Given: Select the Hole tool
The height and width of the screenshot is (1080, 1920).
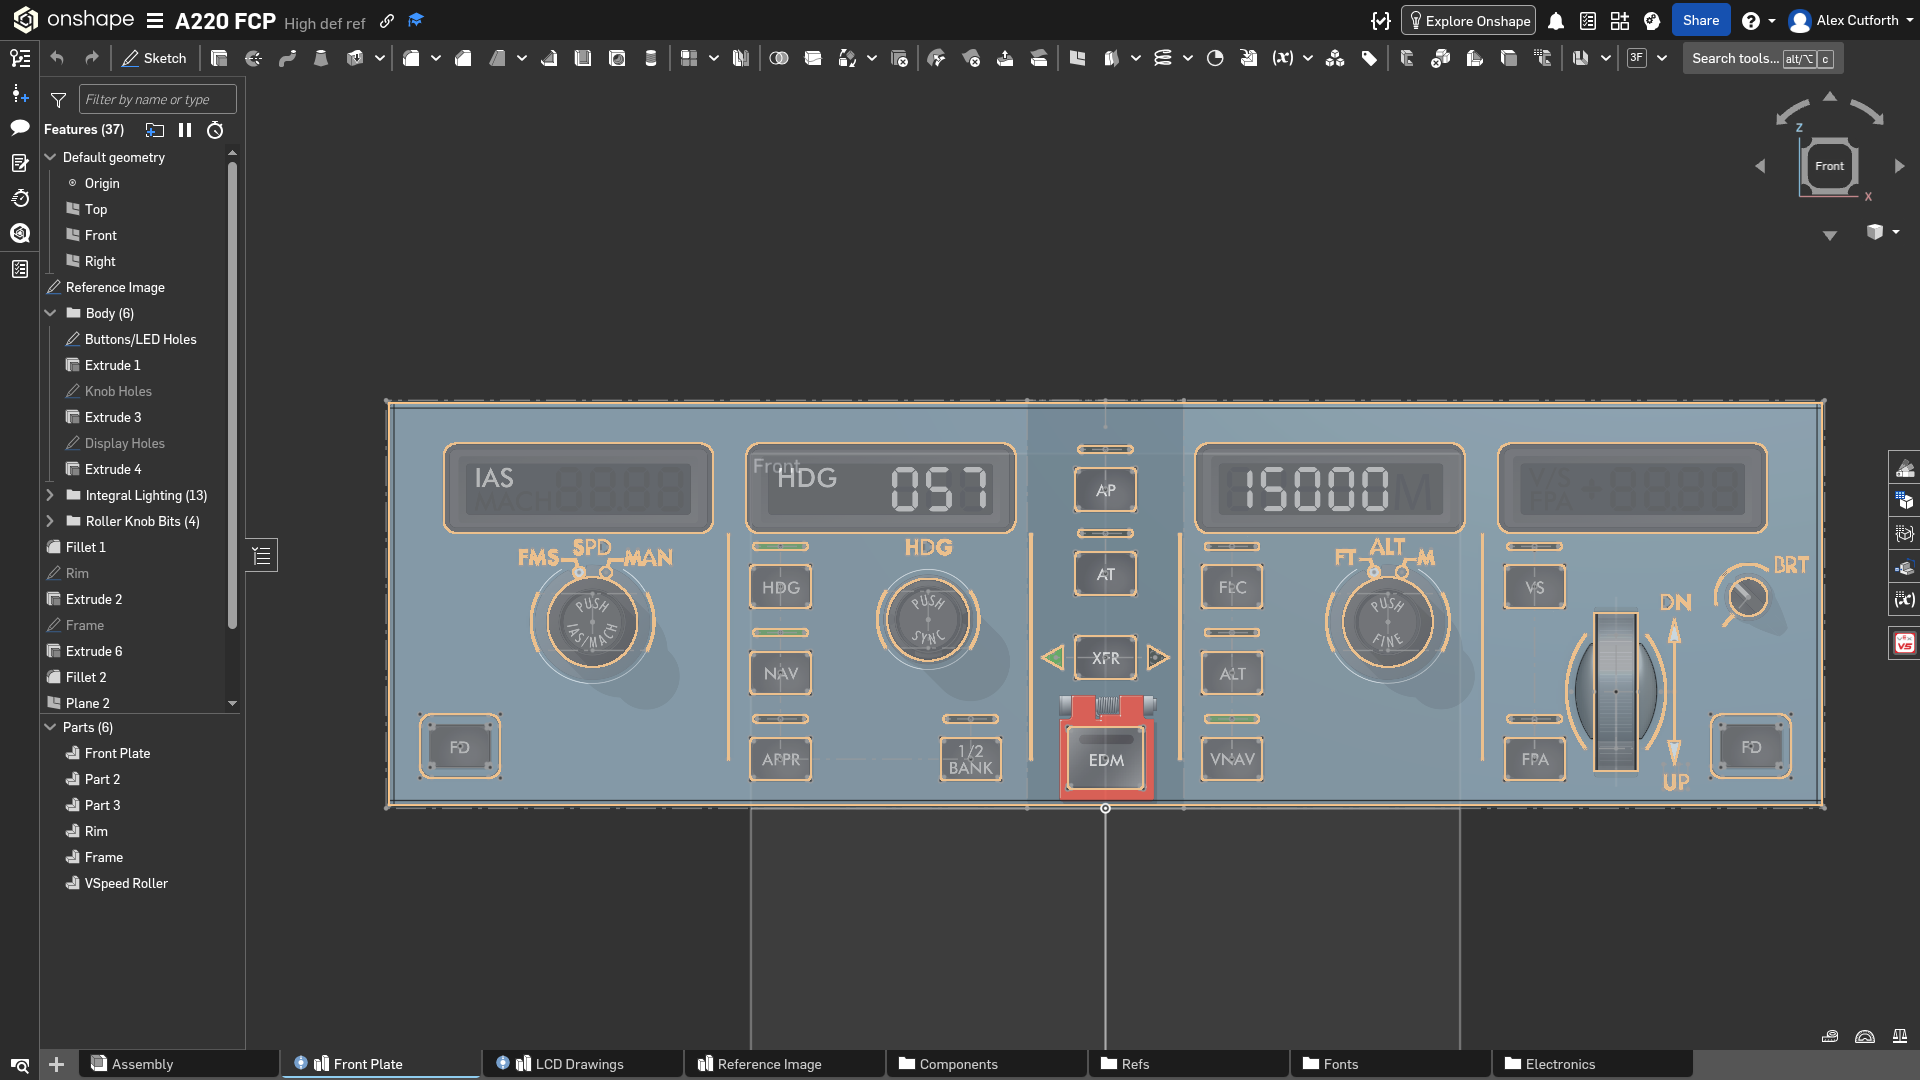Looking at the screenshot, I should tap(617, 59).
